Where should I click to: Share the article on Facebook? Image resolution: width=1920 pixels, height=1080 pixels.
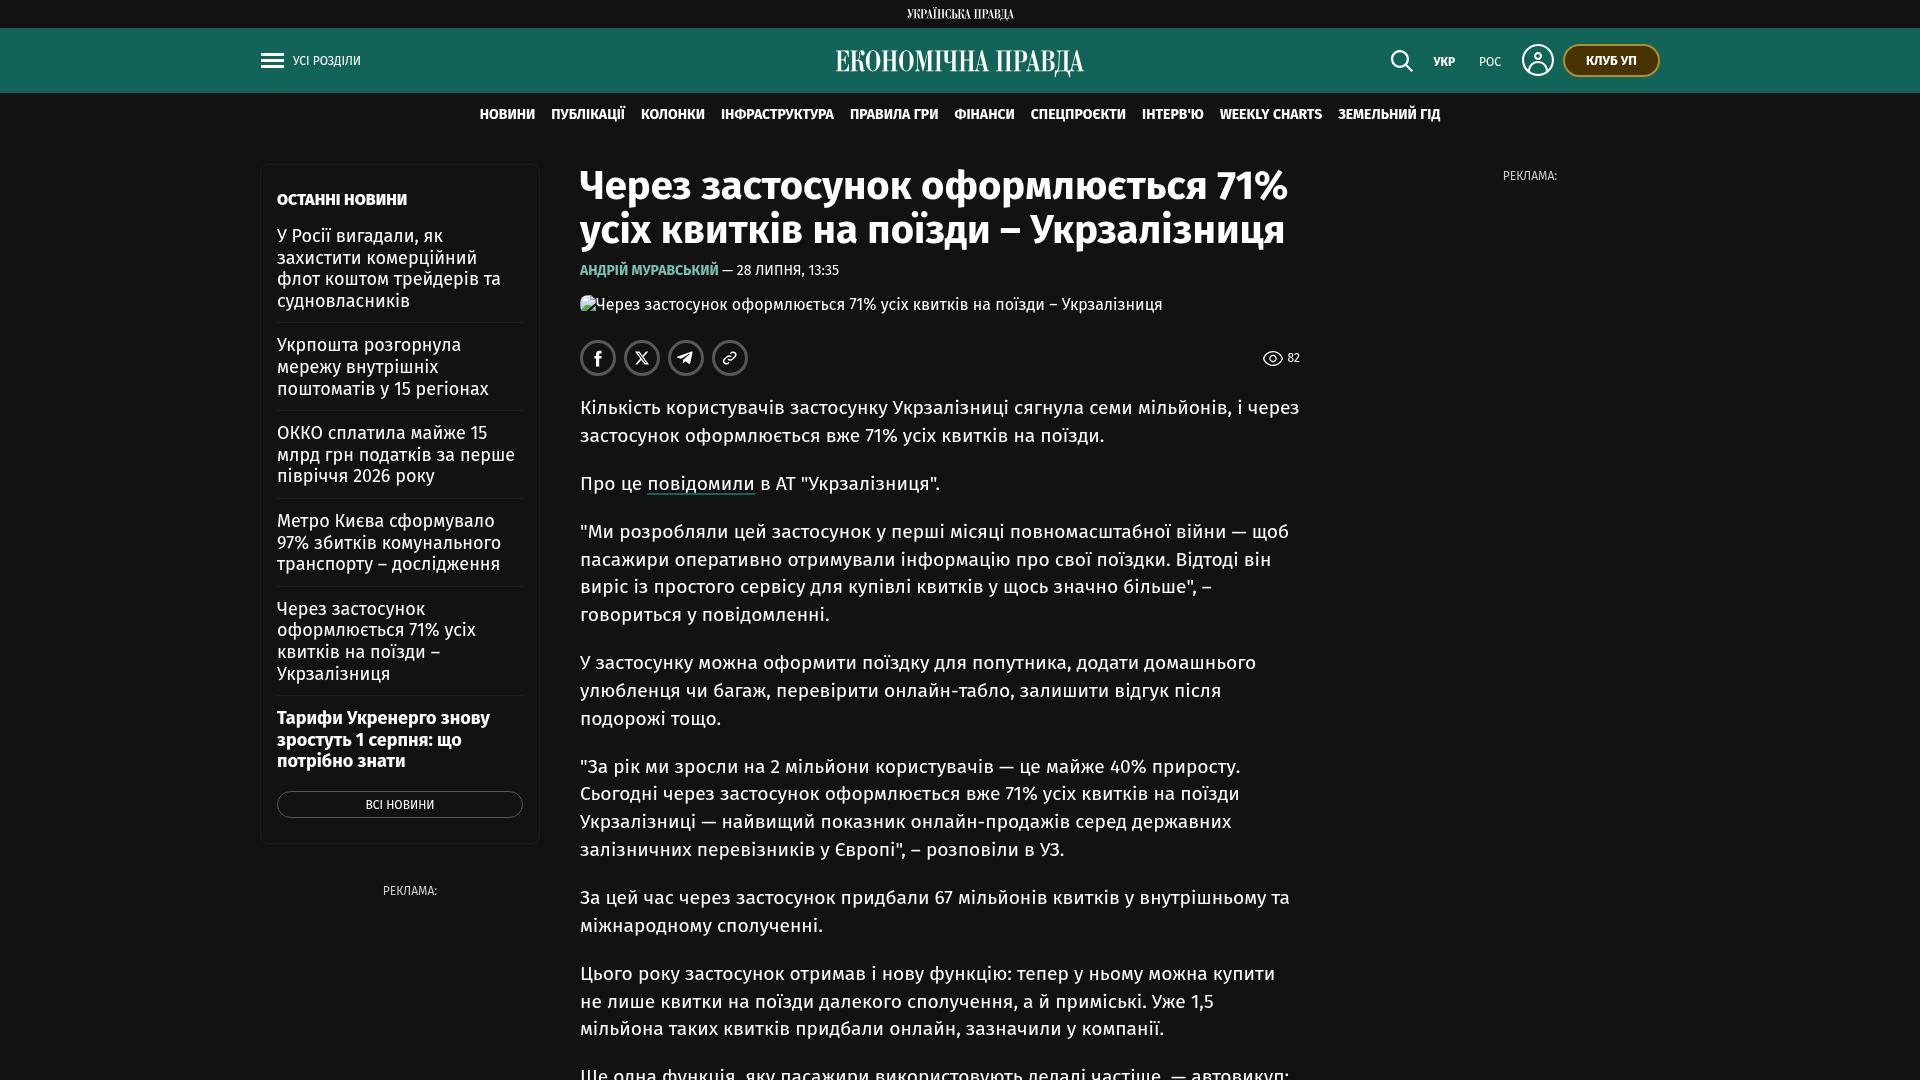pyautogui.click(x=598, y=358)
